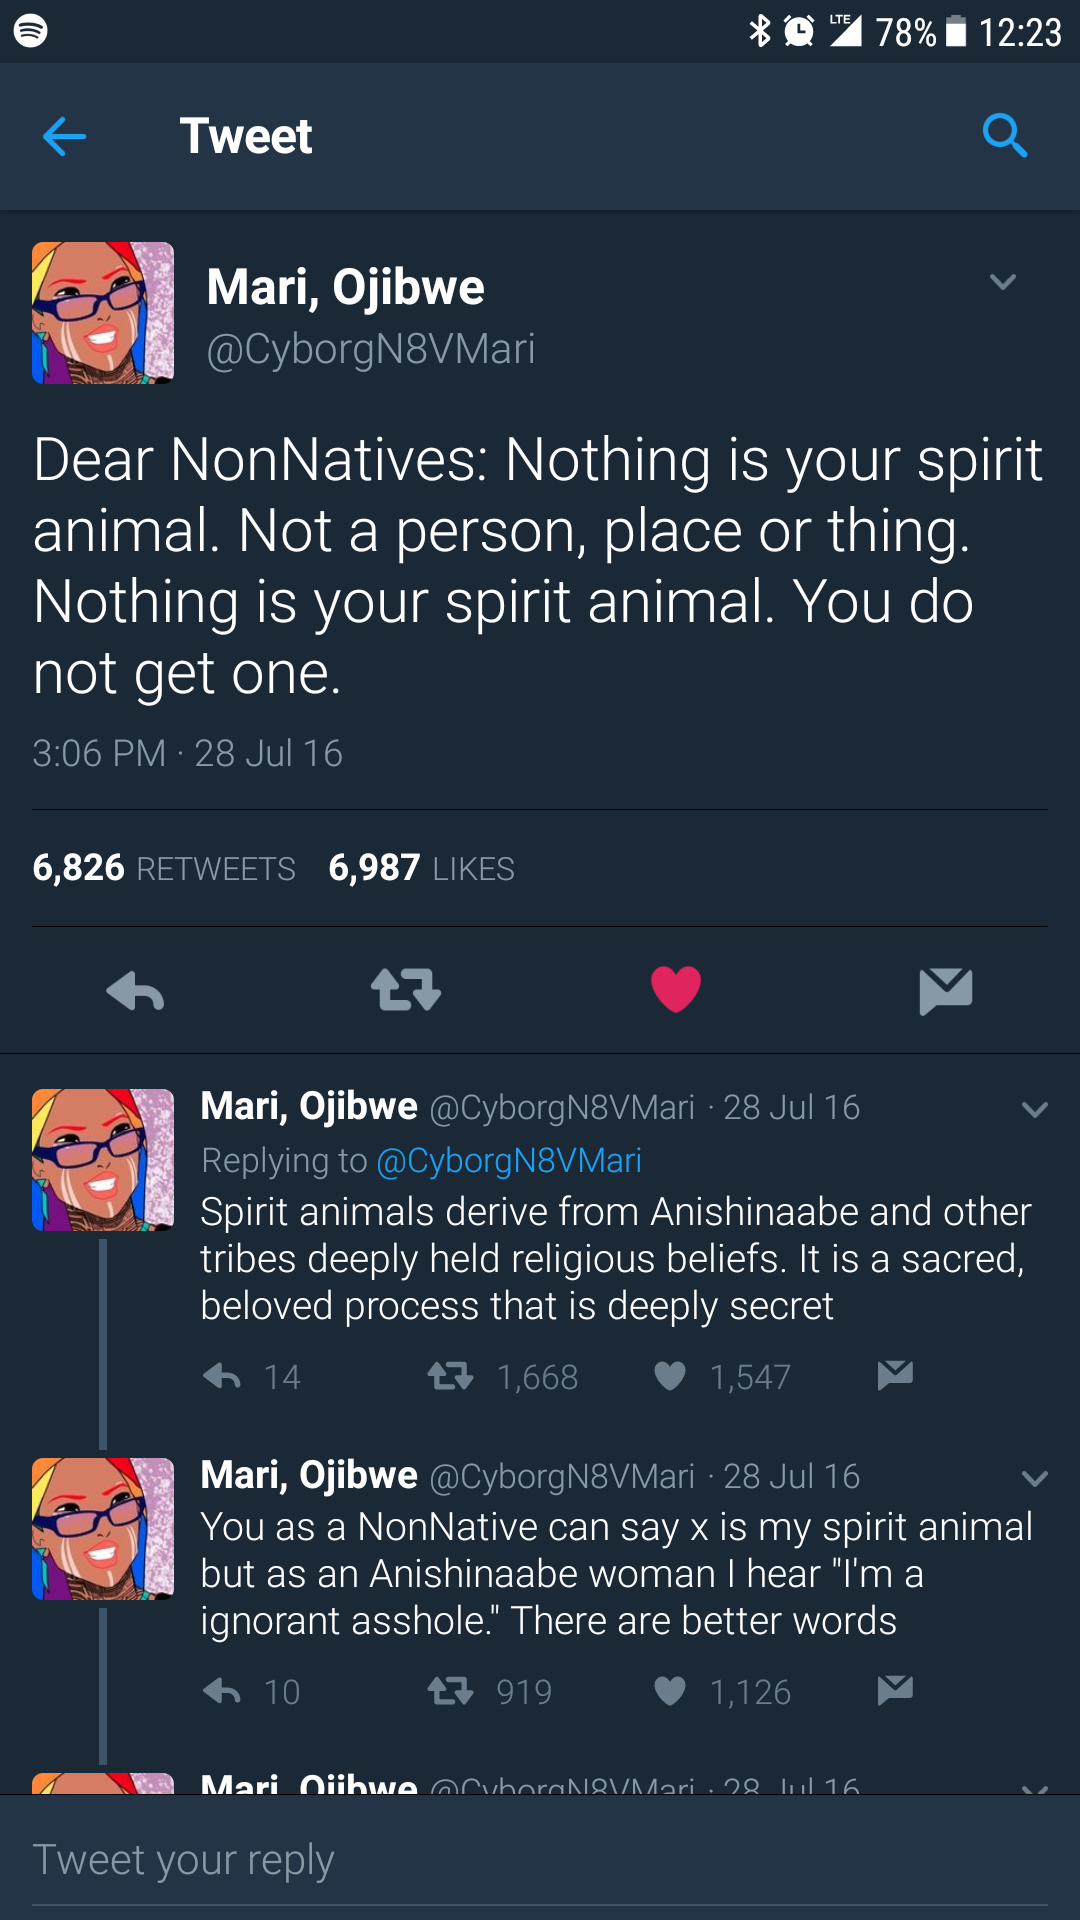Open options chevron on the second reply

tap(1035, 1478)
